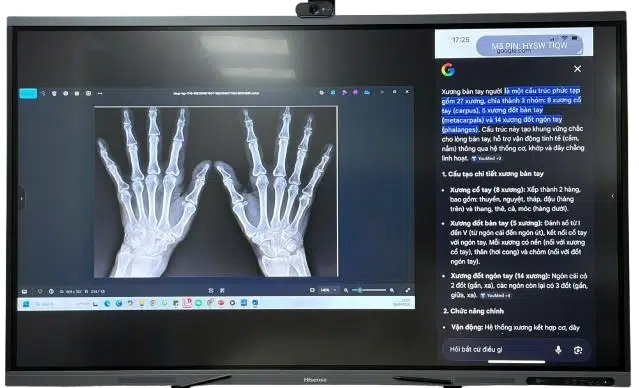Click the zoom slider handle in Photos
639x388 pixels.
point(360,290)
